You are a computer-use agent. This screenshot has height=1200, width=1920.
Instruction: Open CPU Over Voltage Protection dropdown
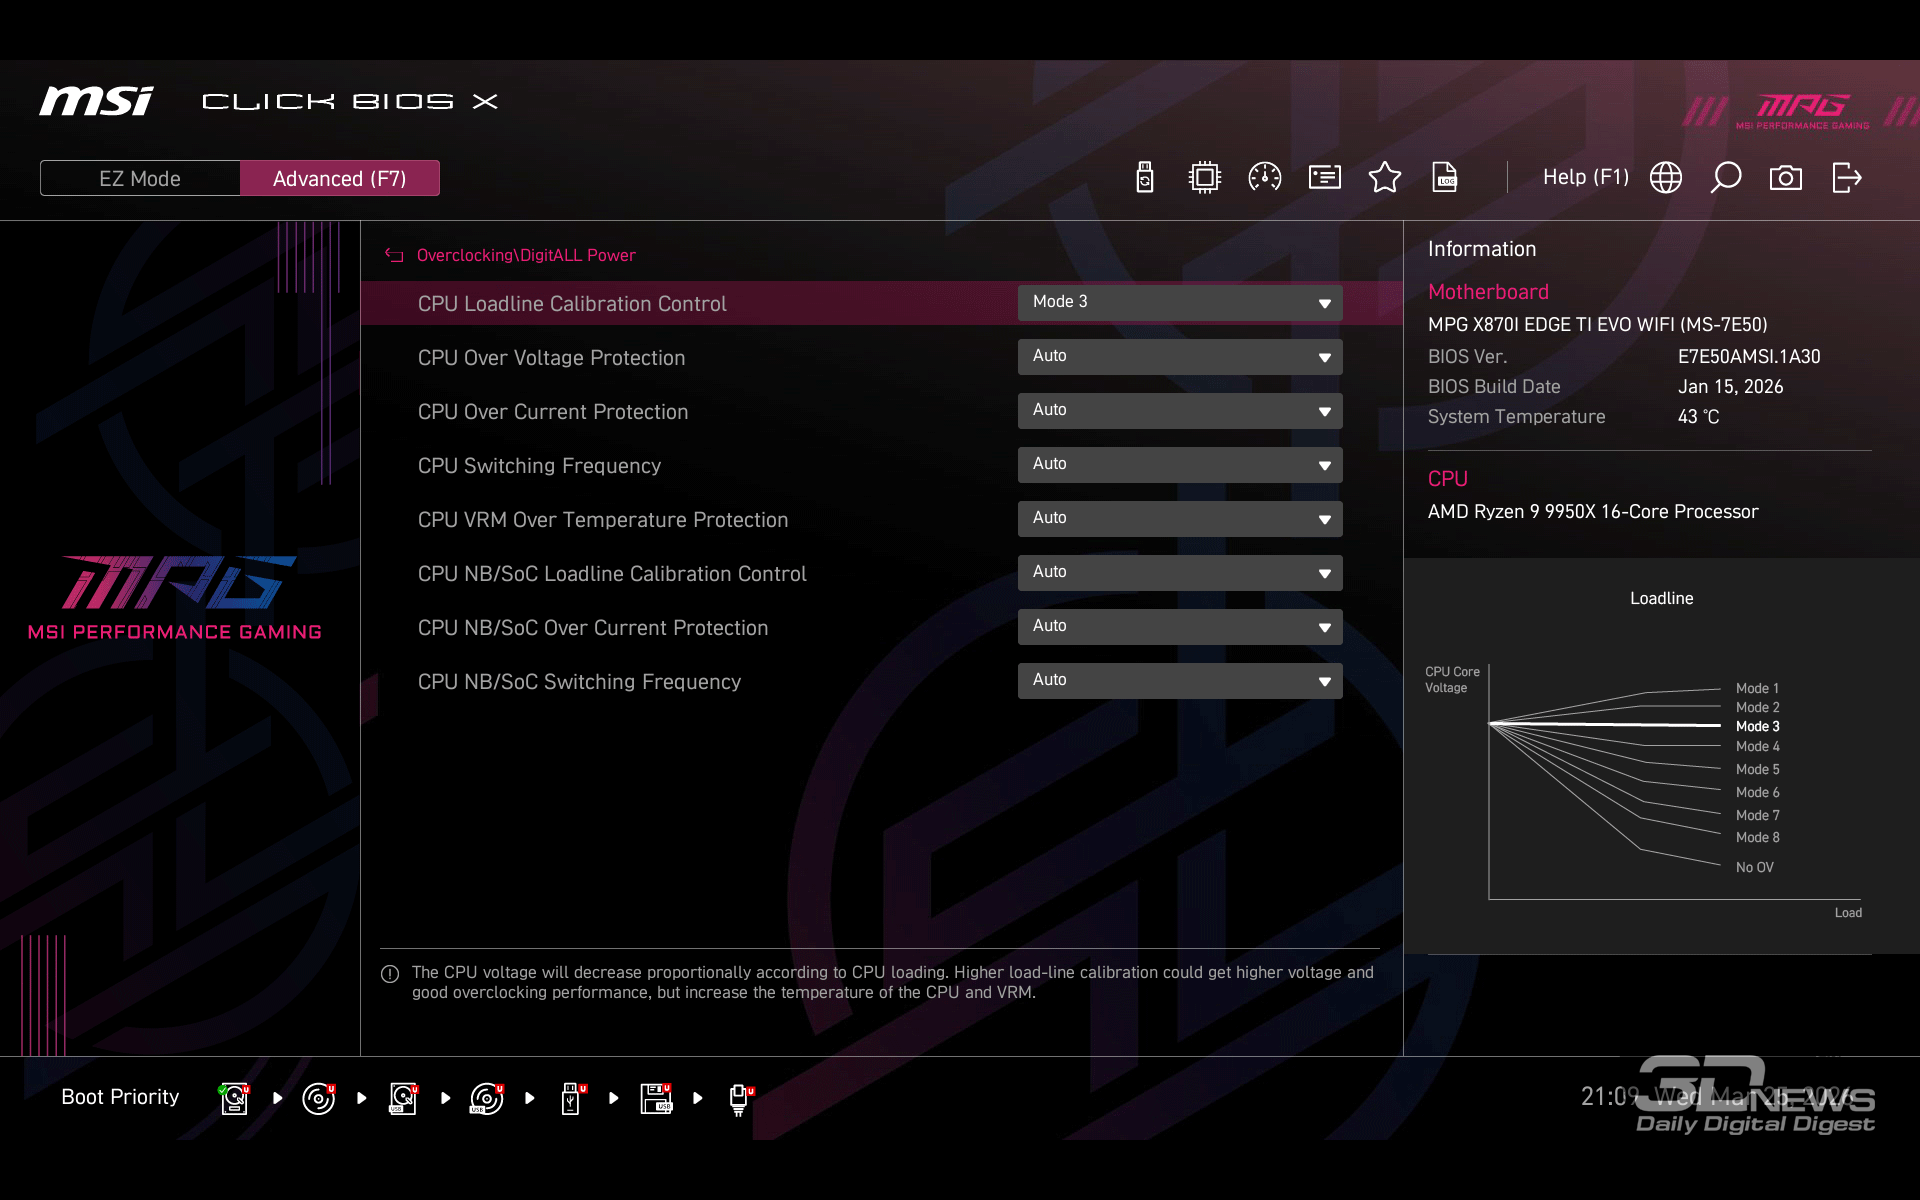click(1180, 357)
